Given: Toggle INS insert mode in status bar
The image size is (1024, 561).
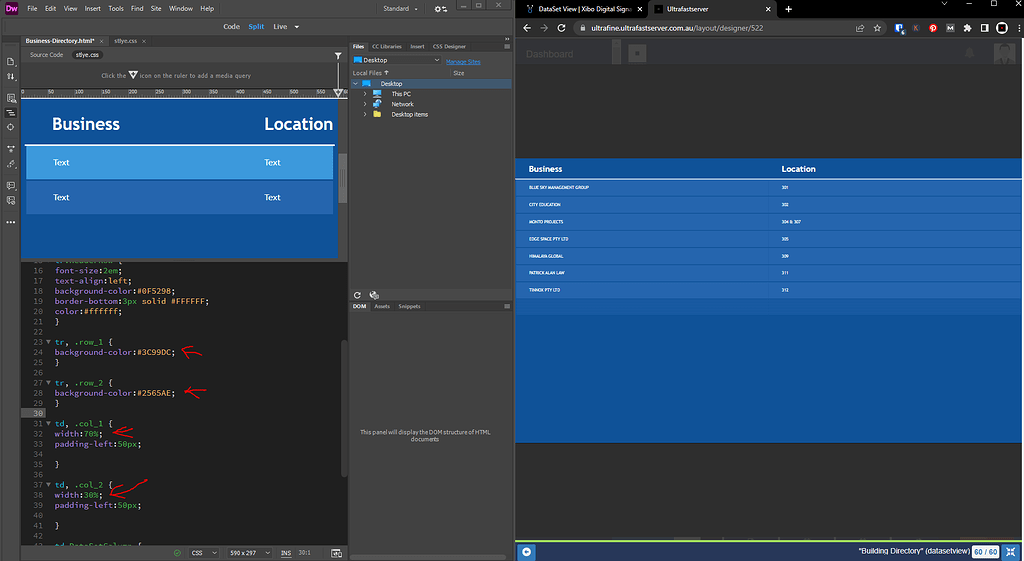Looking at the screenshot, I should coord(286,553).
